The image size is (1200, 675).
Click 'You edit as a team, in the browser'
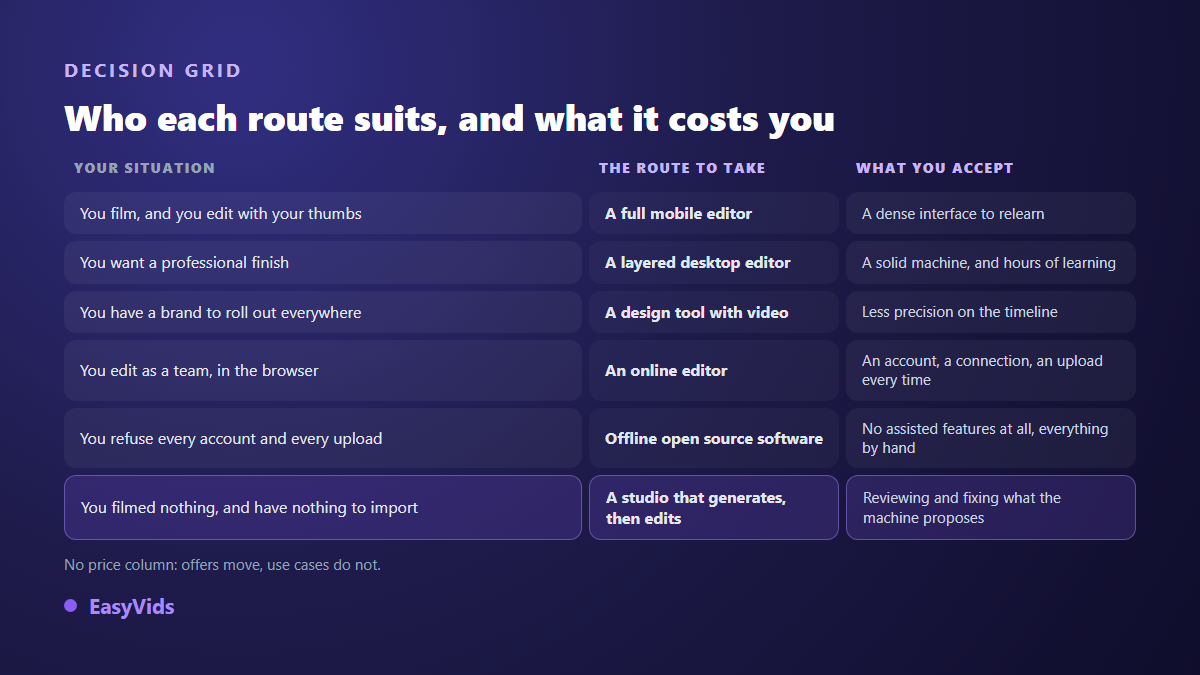[x=323, y=370]
